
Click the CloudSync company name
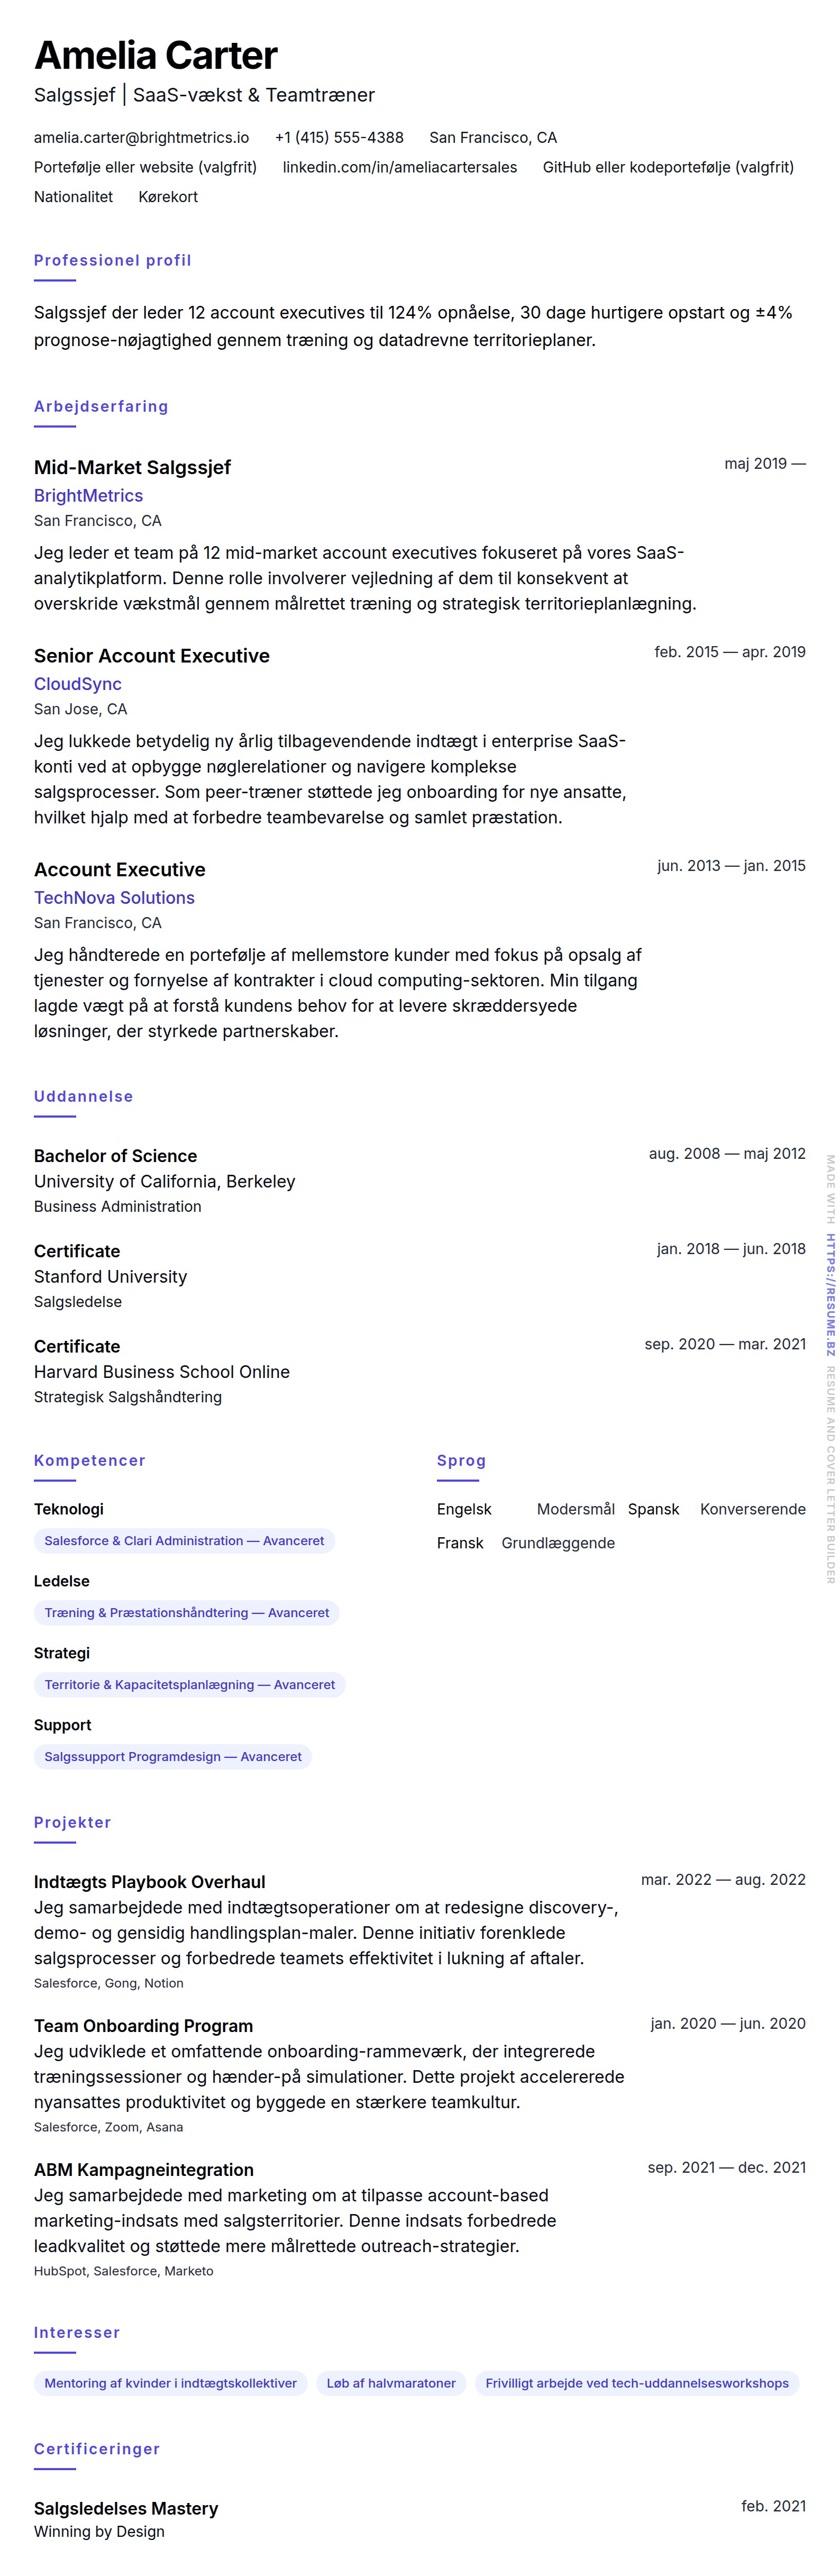[x=78, y=684]
